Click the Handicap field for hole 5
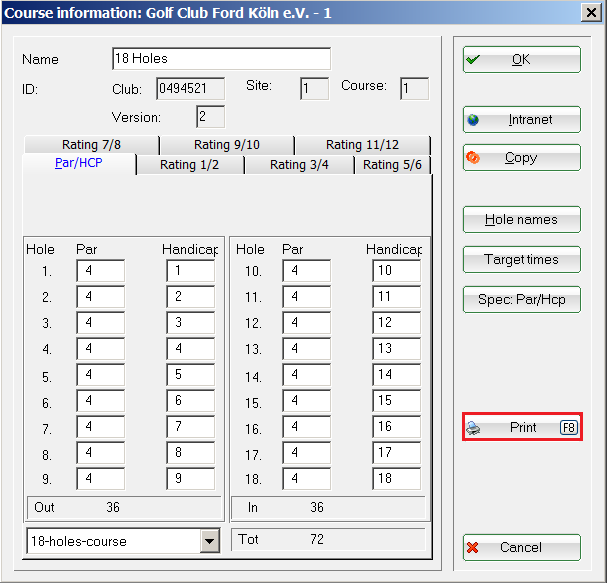 [190, 375]
